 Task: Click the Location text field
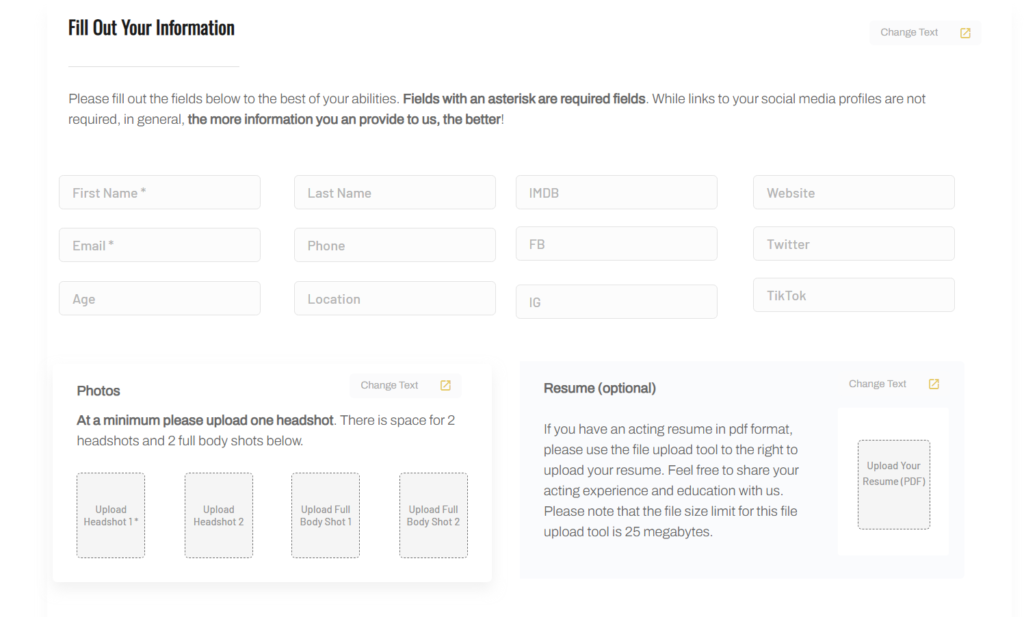(x=395, y=298)
